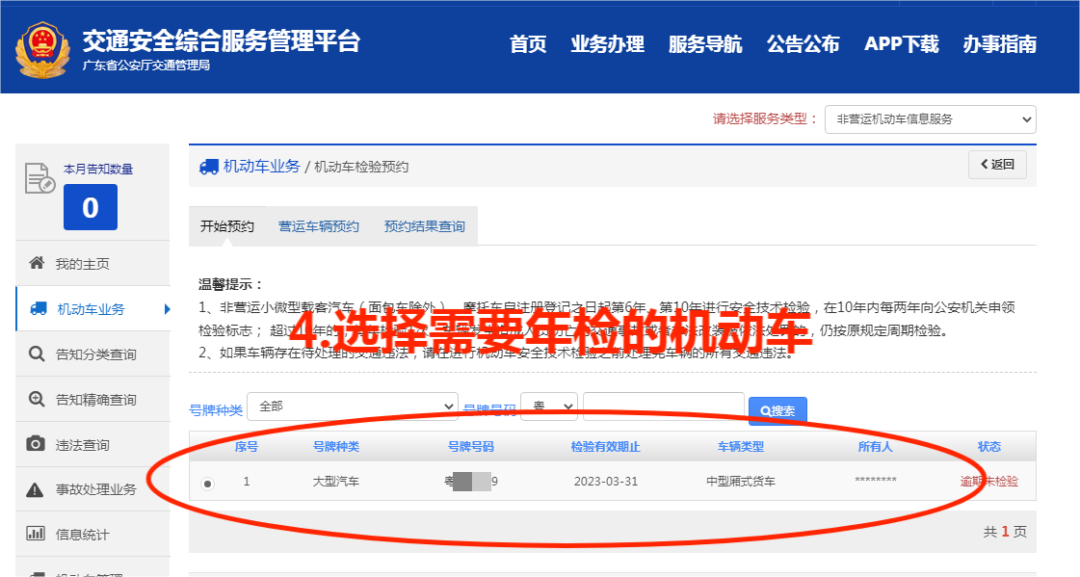Click the 号牌号码 column header
The width and height of the screenshot is (1080, 577).
coord(470,446)
